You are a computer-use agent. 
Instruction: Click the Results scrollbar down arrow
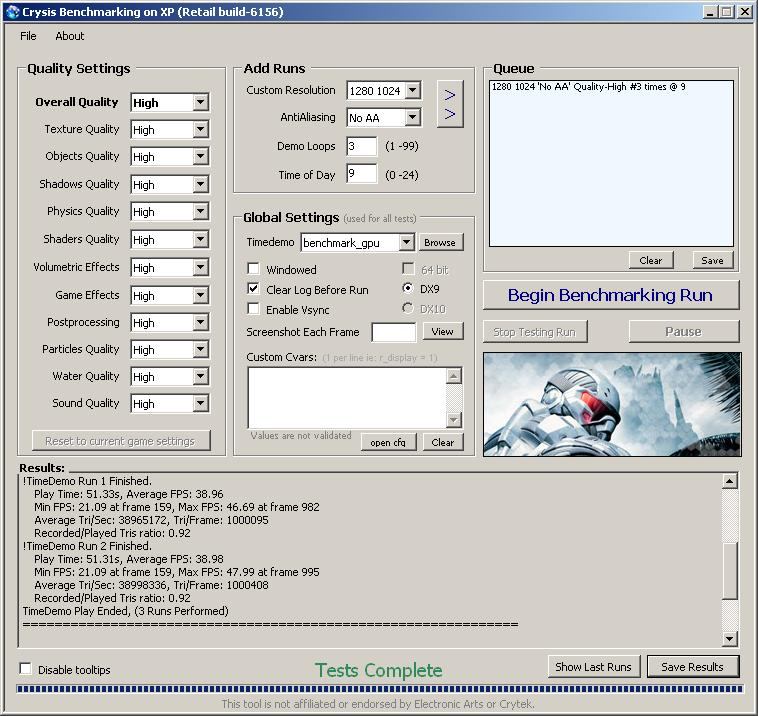pos(729,638)
